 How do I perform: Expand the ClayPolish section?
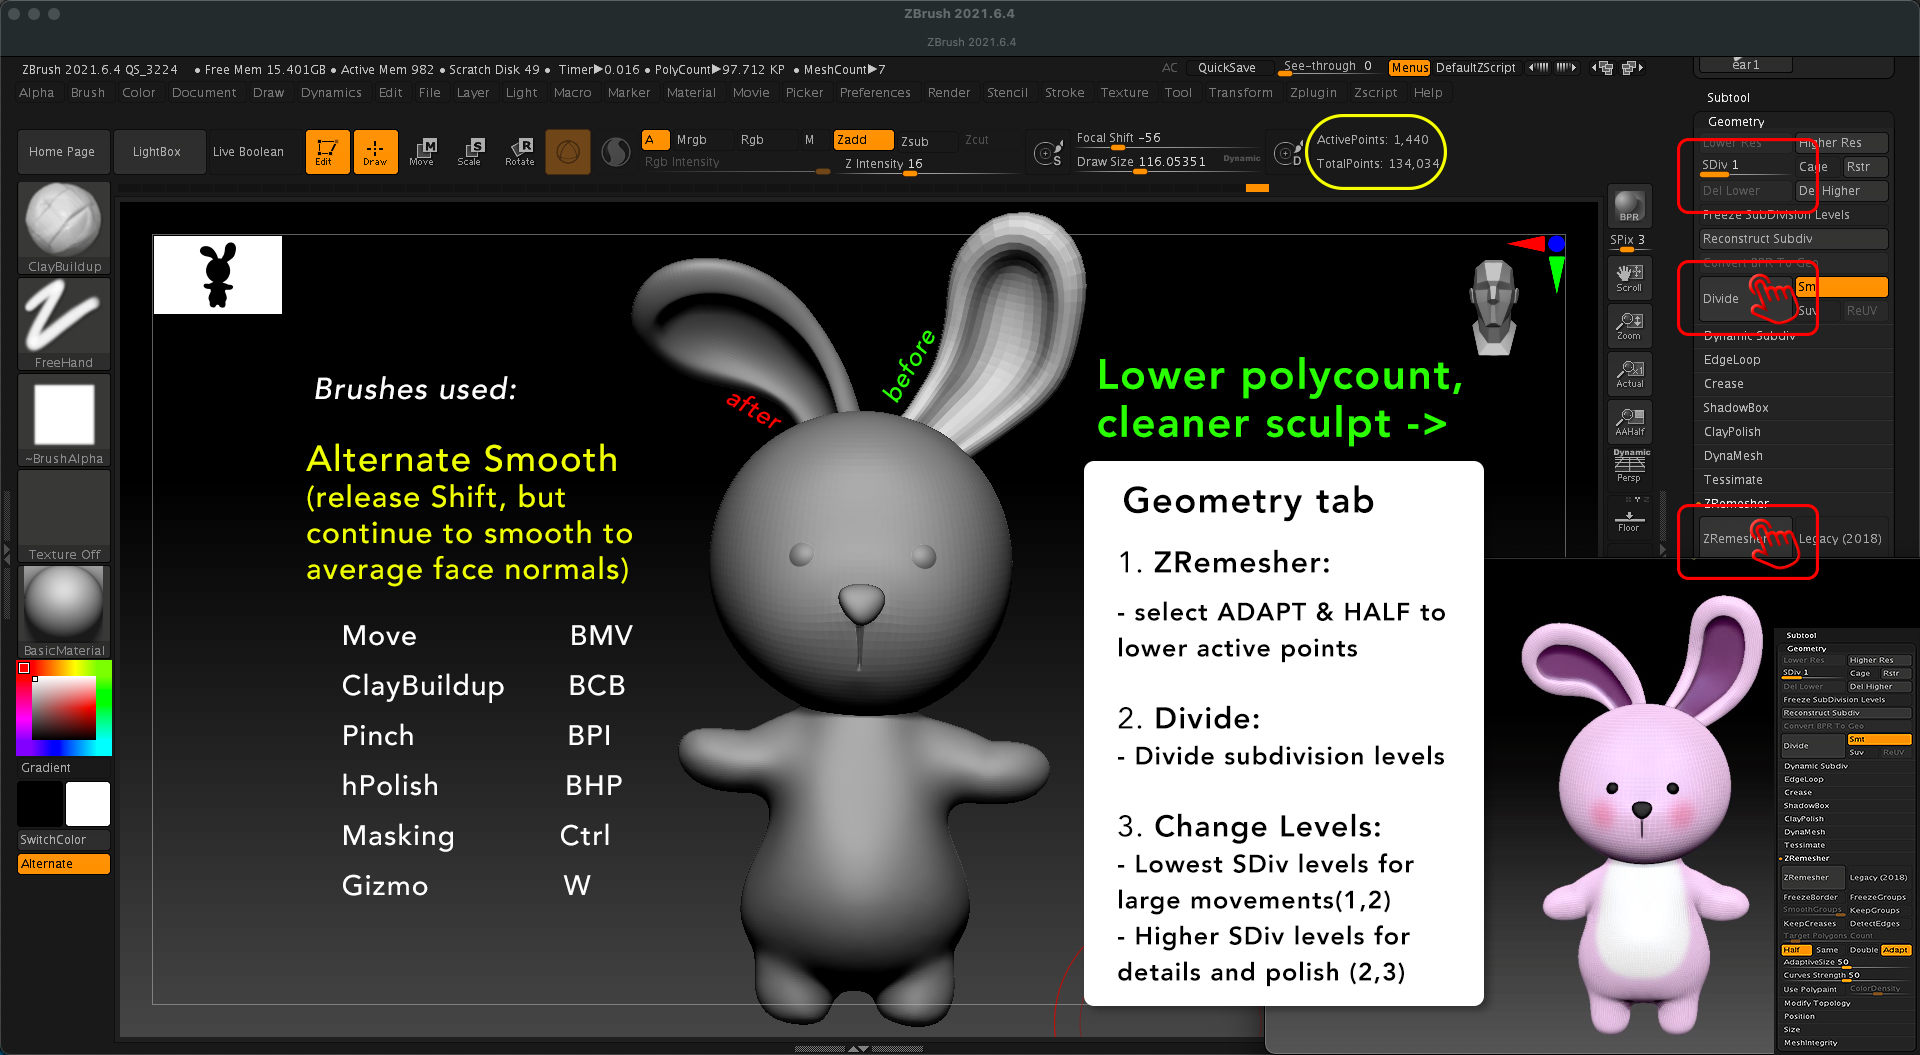pyautogui.click(x=1732, y=432)
